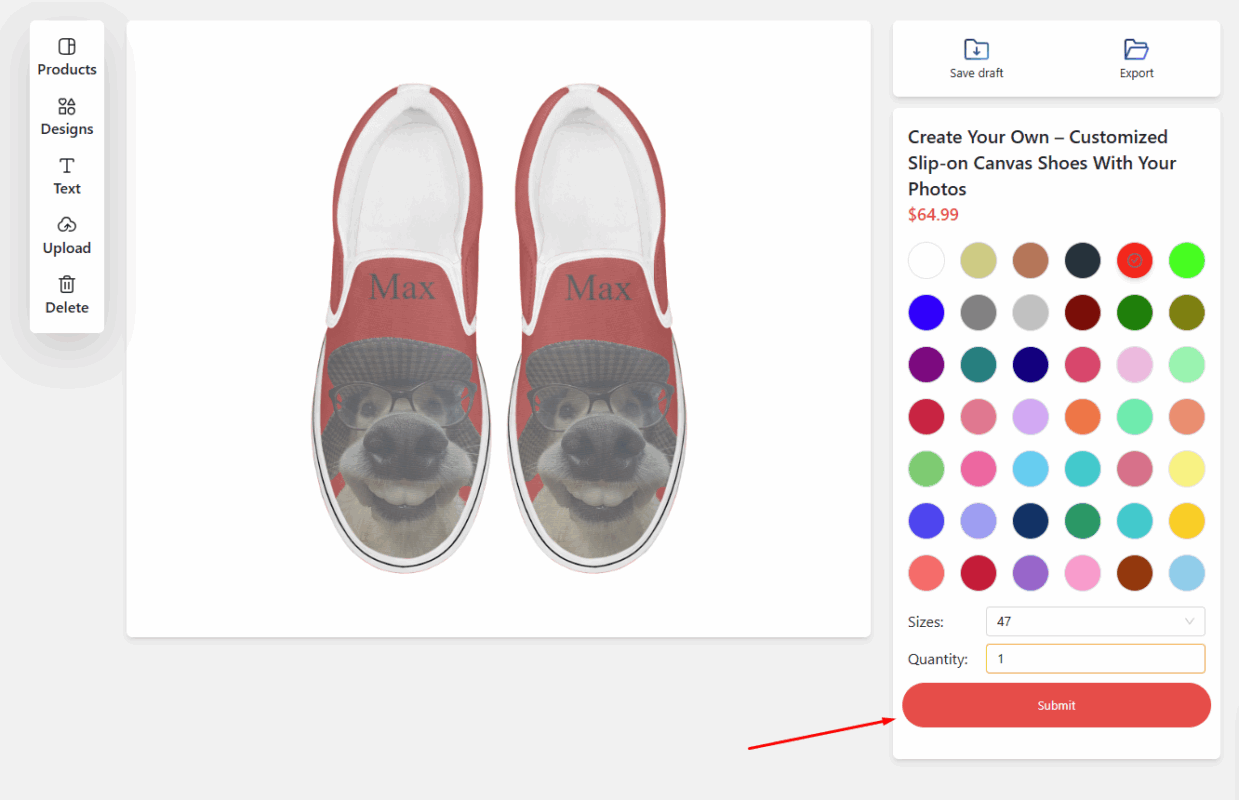Click the selected red swatch with checkmark
This screenshot has height=800, width=1239.
click(x=1134, y=261)
